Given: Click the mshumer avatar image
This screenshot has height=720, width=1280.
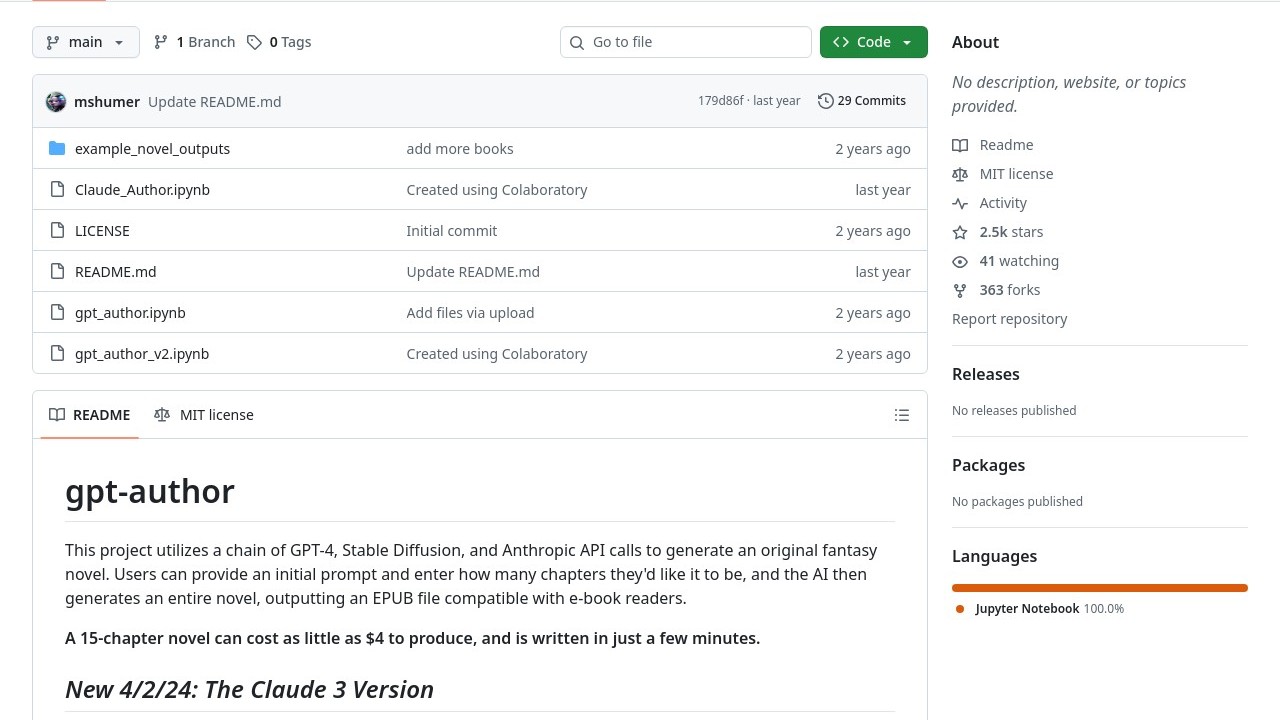Looking at the screenshot, I should click(56, 101).
